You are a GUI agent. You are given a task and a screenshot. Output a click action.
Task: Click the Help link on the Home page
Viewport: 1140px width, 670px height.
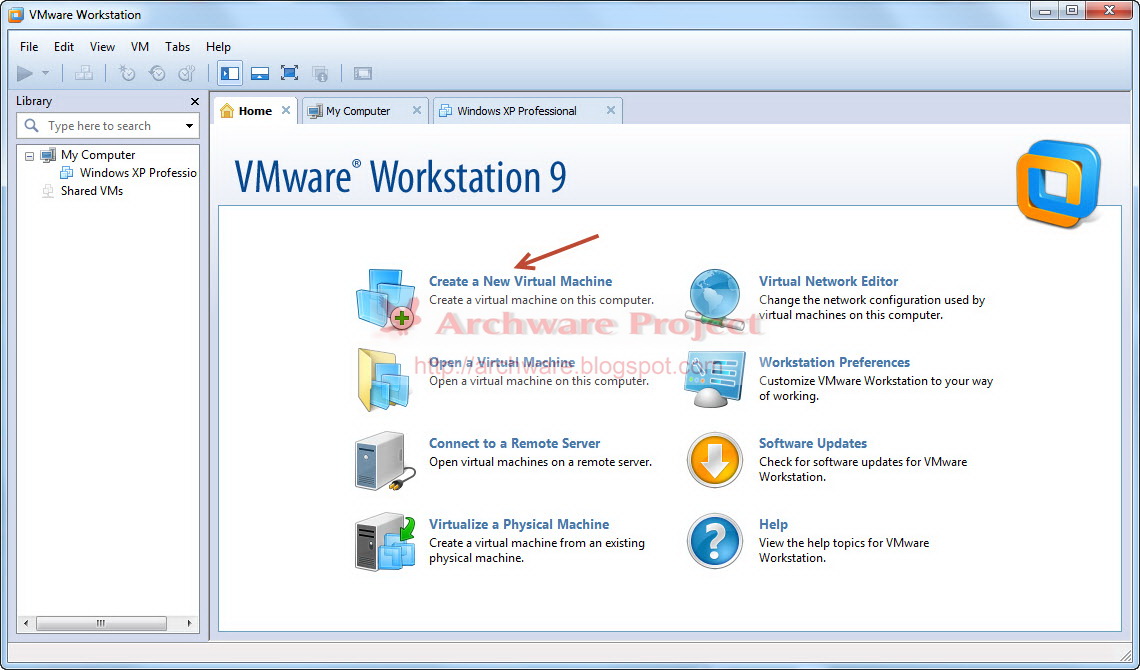point(774,524)
